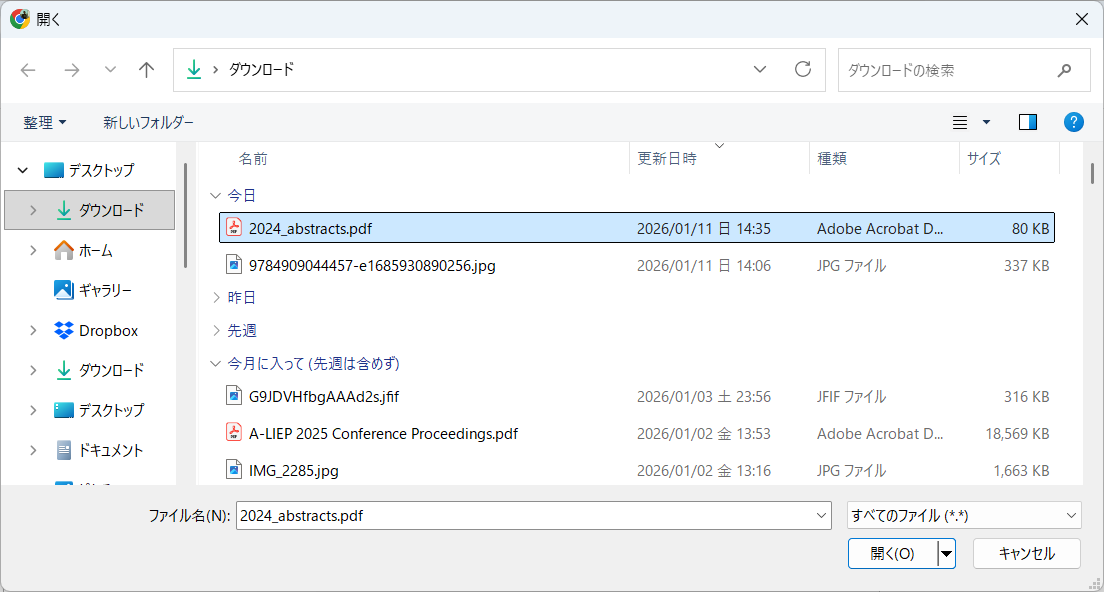This screenshot has width=1104, height=592.
Task: Click the Up directory arrow icon
Action: click(147, 70)
